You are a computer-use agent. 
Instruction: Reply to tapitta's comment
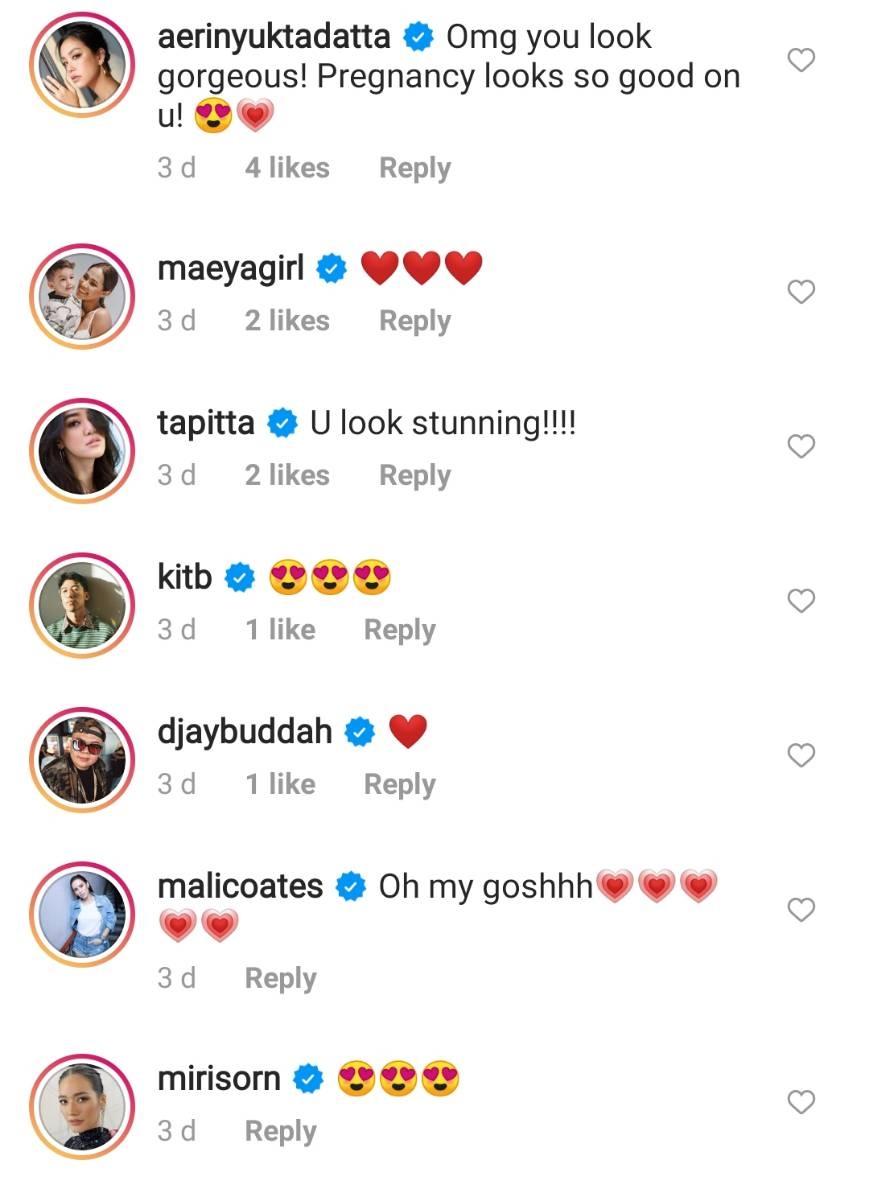pos(414,476)
